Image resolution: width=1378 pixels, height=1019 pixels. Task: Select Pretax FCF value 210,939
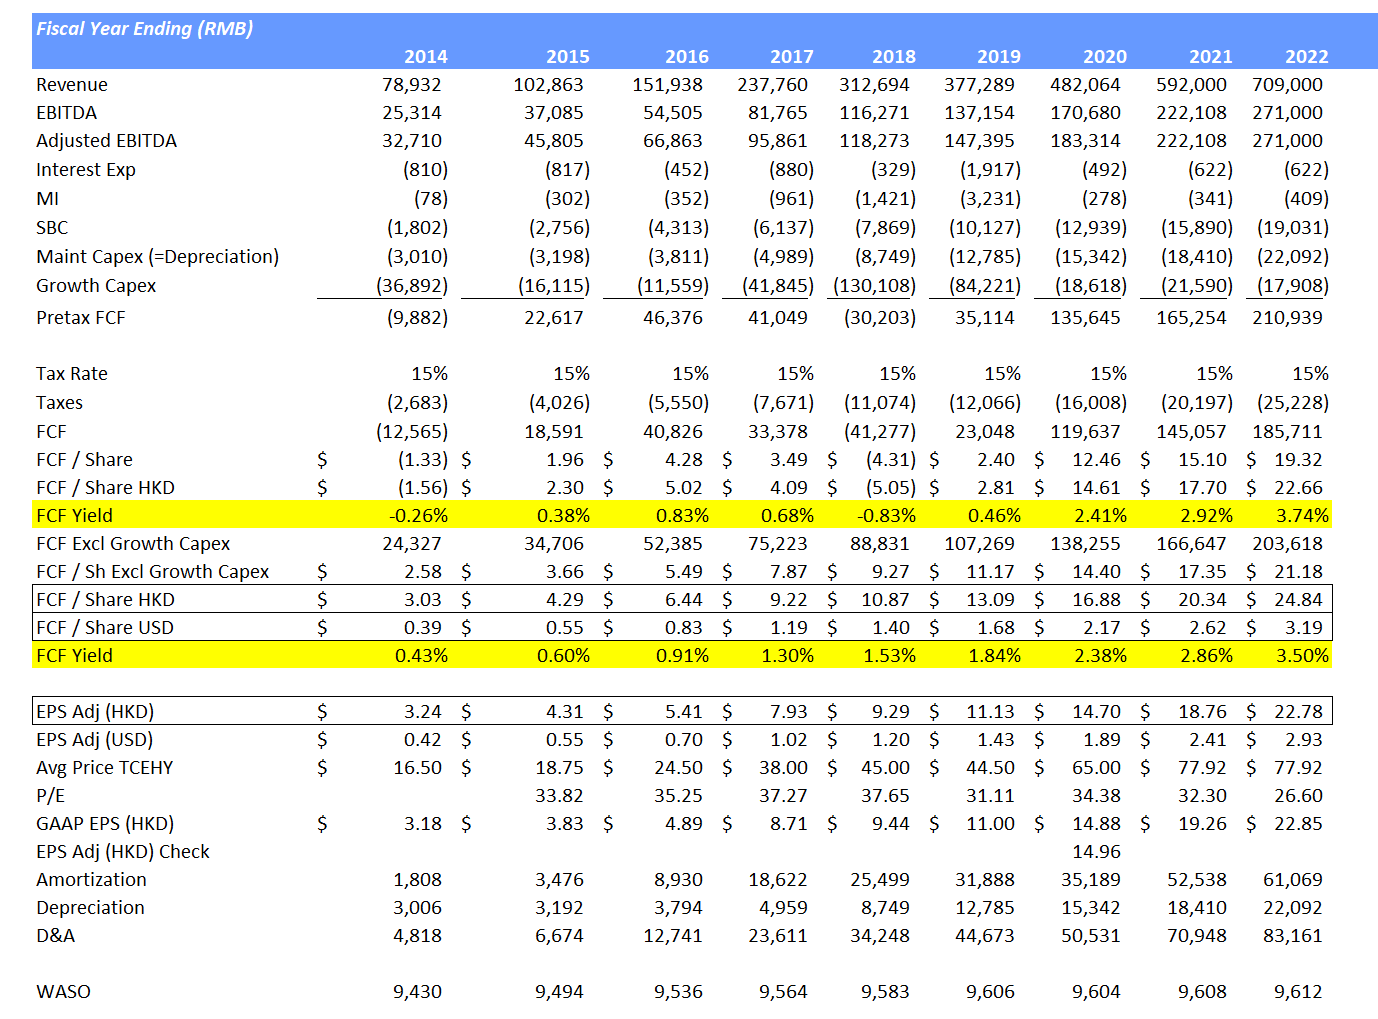(1287, 318)
